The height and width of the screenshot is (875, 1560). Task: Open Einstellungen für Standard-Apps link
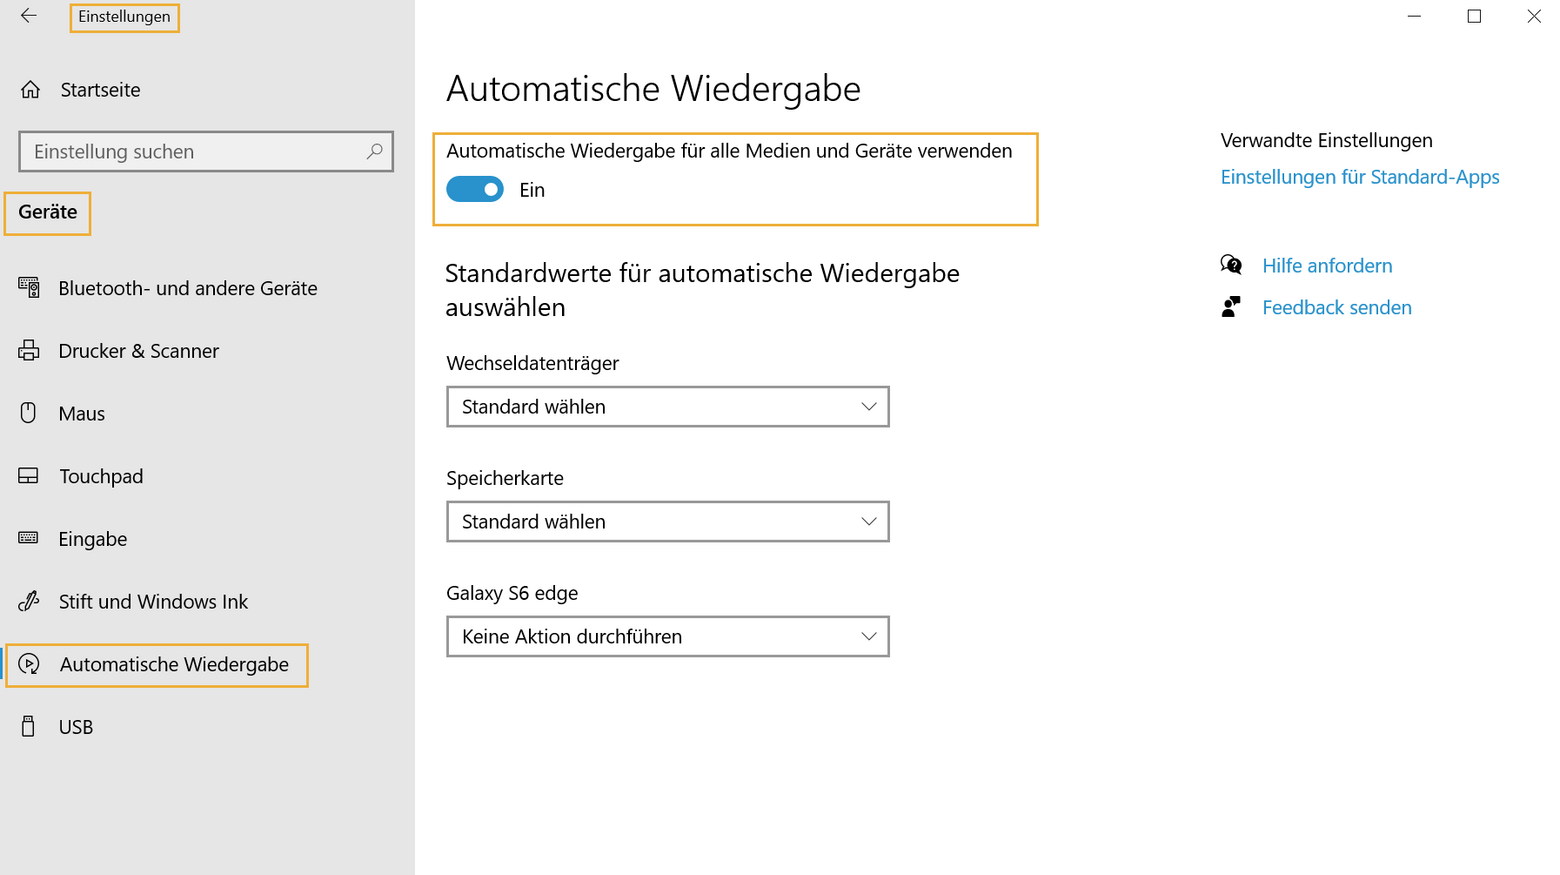pyautogui.click(x=1360, y=176)
